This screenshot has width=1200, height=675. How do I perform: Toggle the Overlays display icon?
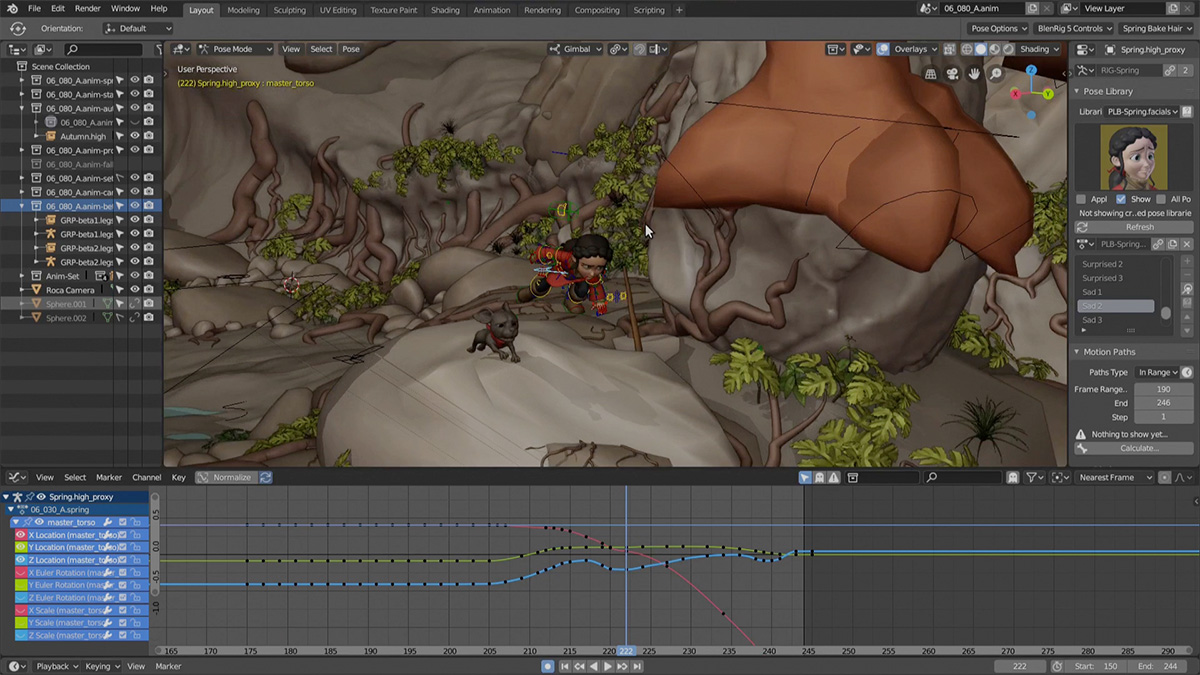click(x=883, y=49)
